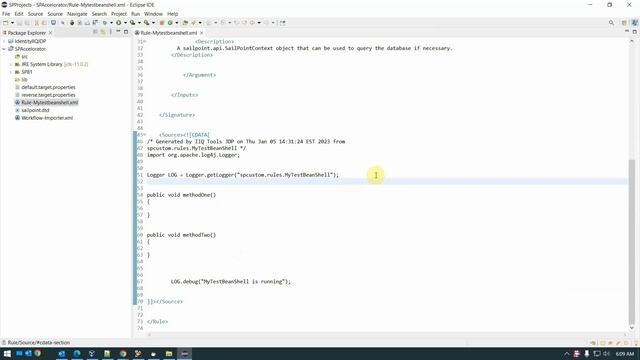Screen dimensions: 640x360
Task: Click the text 'public void methodTwo()'
Action: 181,235
